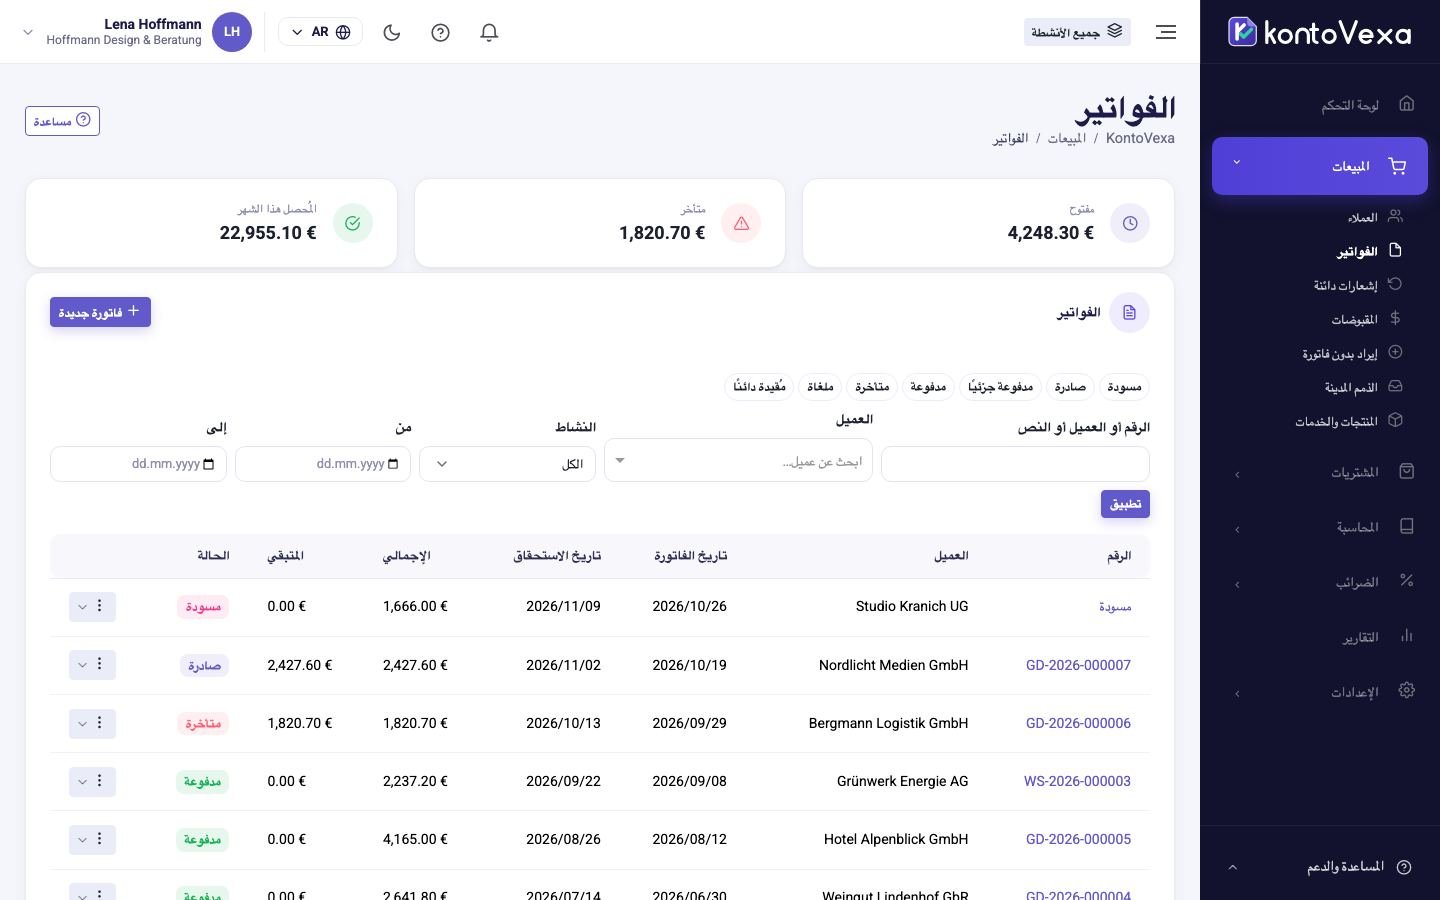
Task: Create invoice with فاتورة جديدة button
Action: (x=100, y=312)
